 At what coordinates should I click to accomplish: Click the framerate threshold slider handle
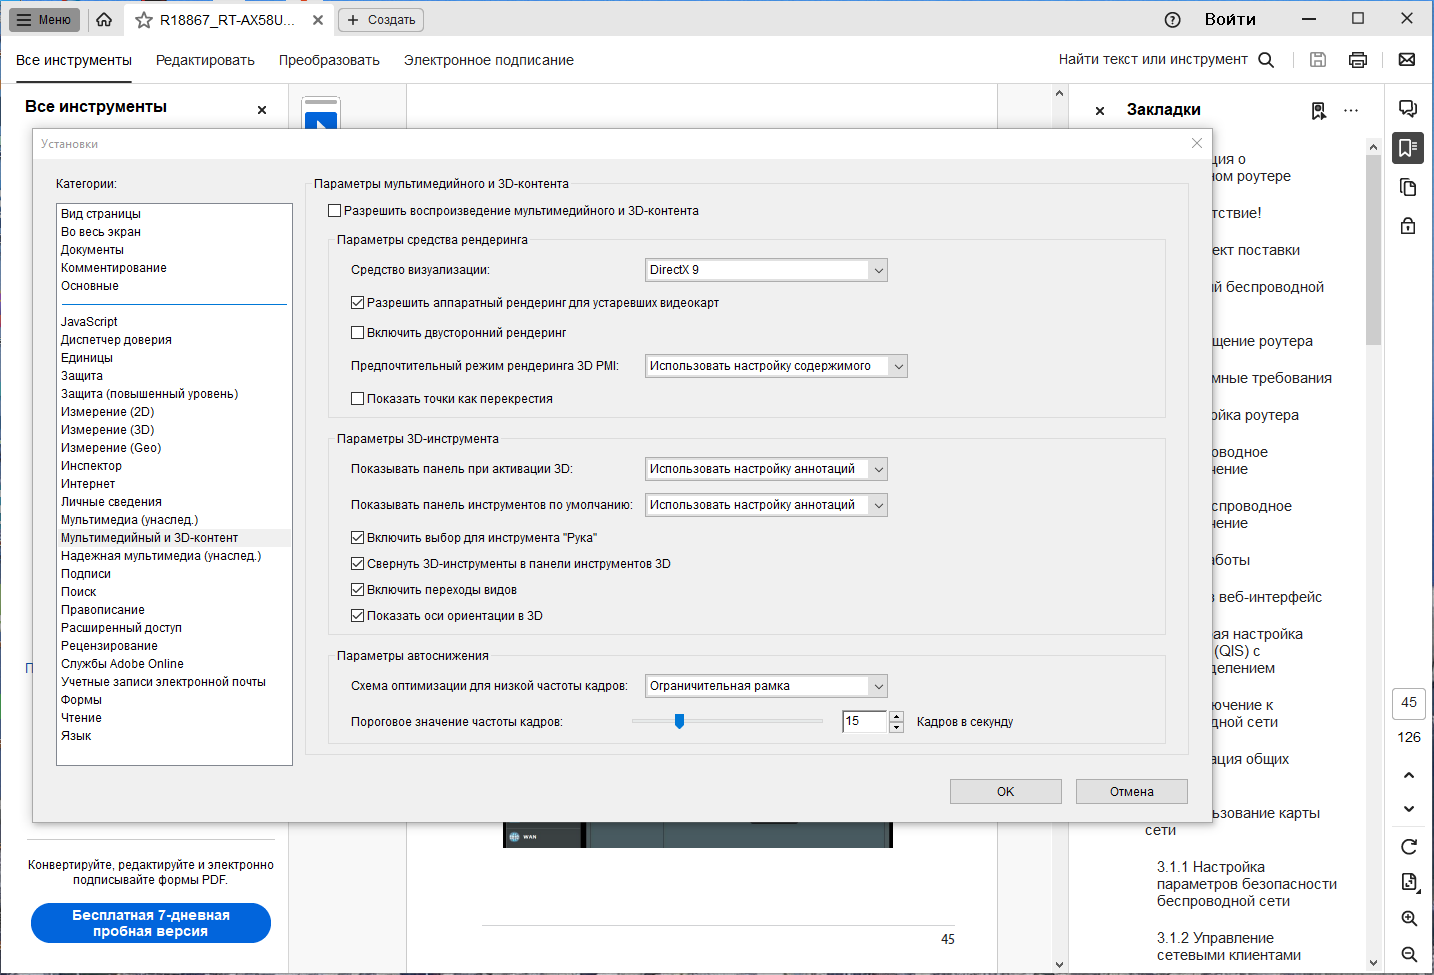tap(679, 721)
